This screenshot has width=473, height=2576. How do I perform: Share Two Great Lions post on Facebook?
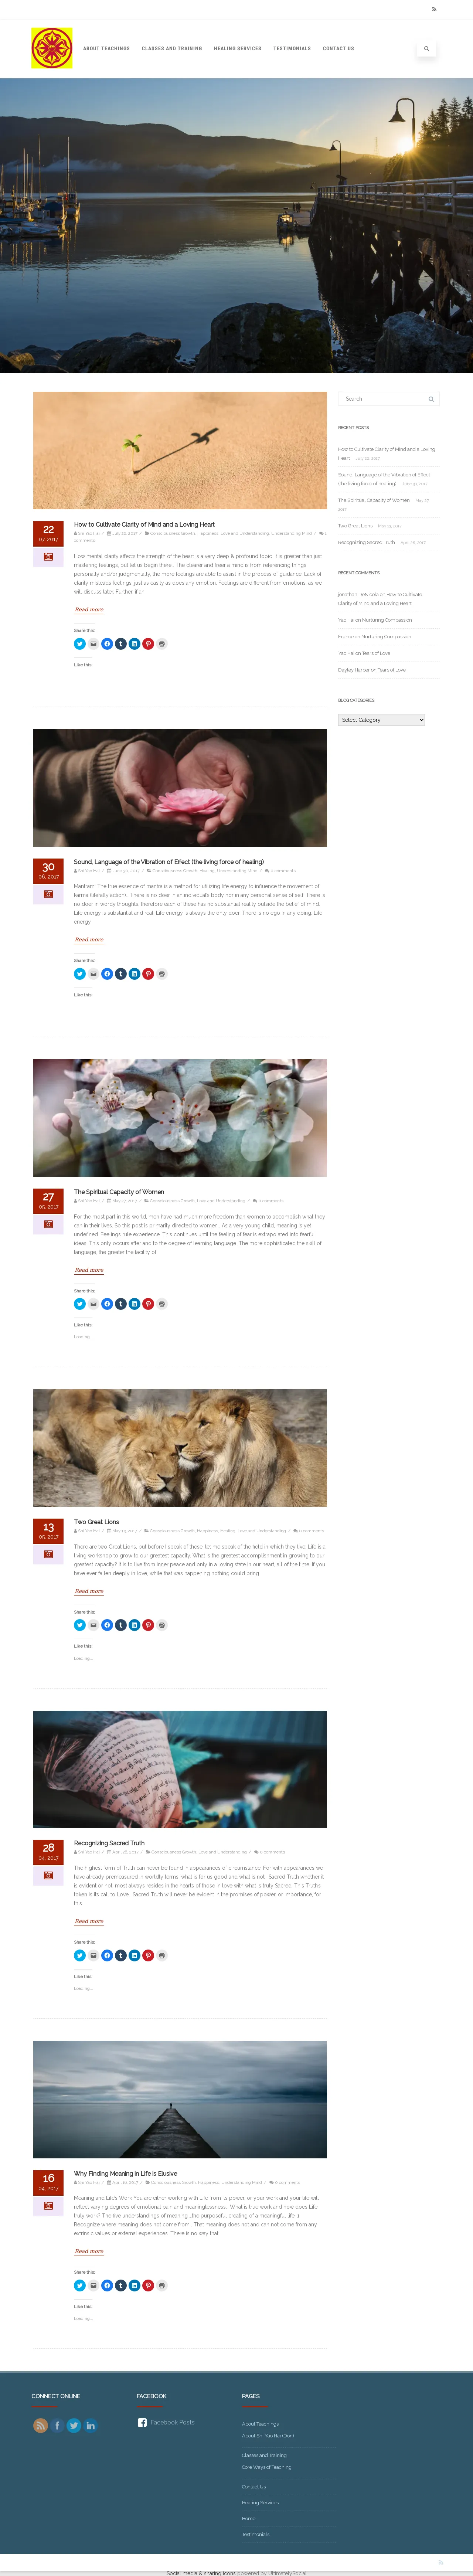(107, 1625)
